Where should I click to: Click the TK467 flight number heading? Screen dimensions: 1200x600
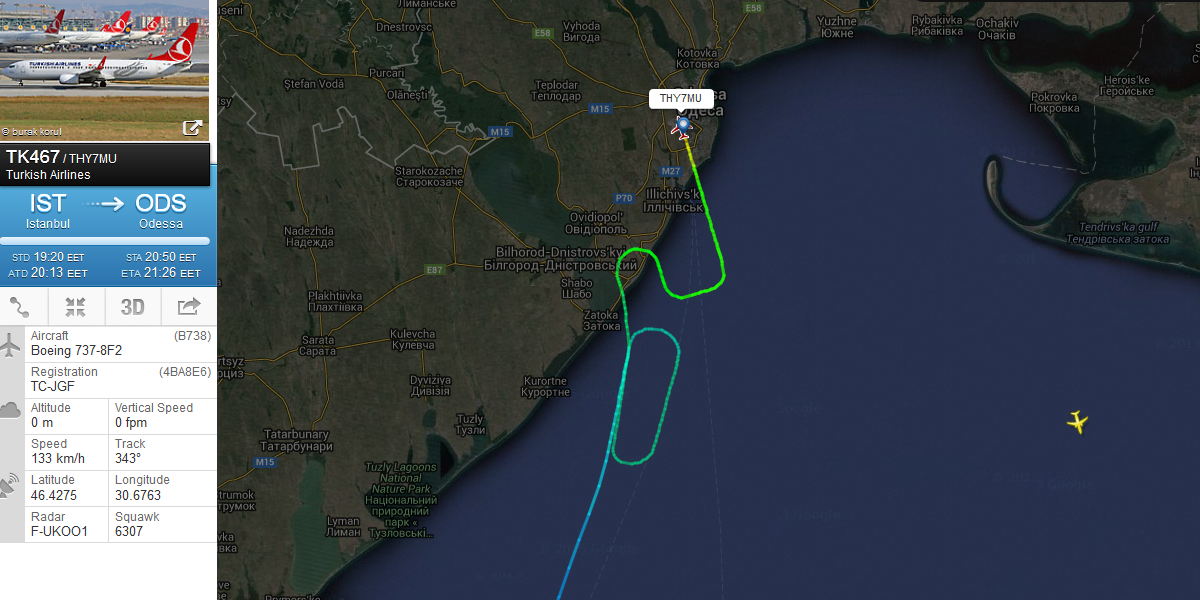33,157
